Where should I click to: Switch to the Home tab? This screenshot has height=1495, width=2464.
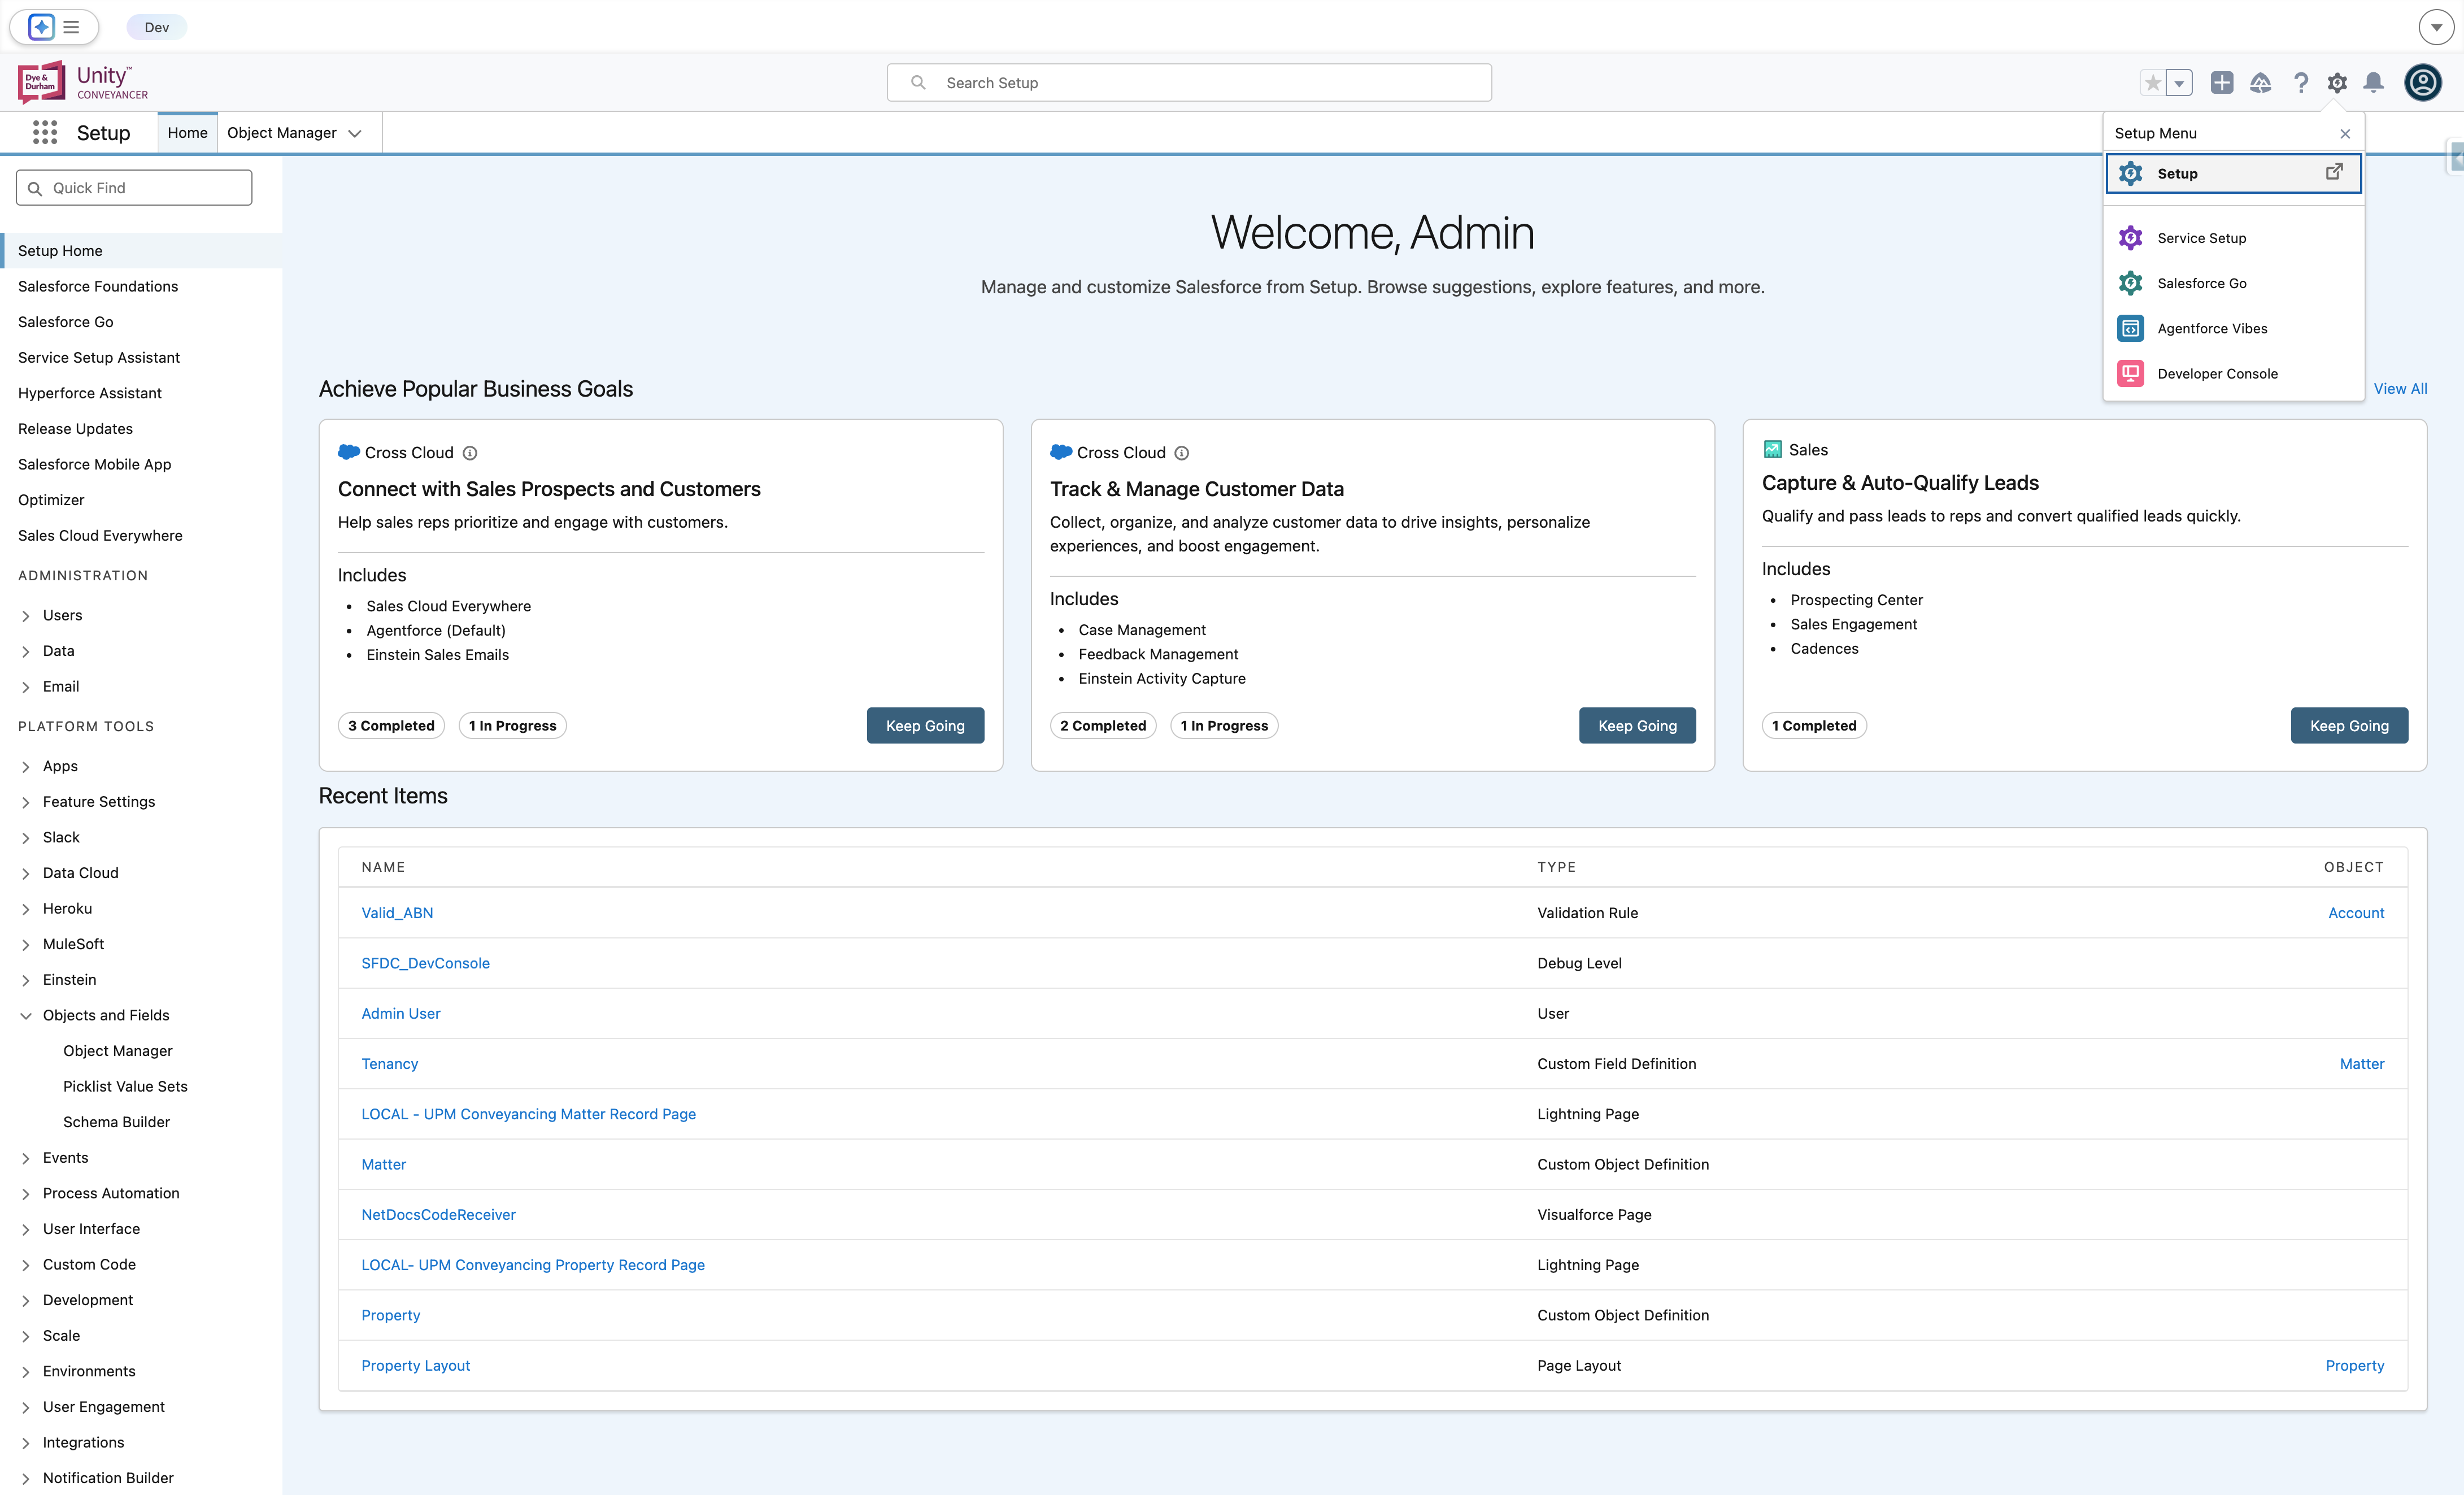click(187, 133)
